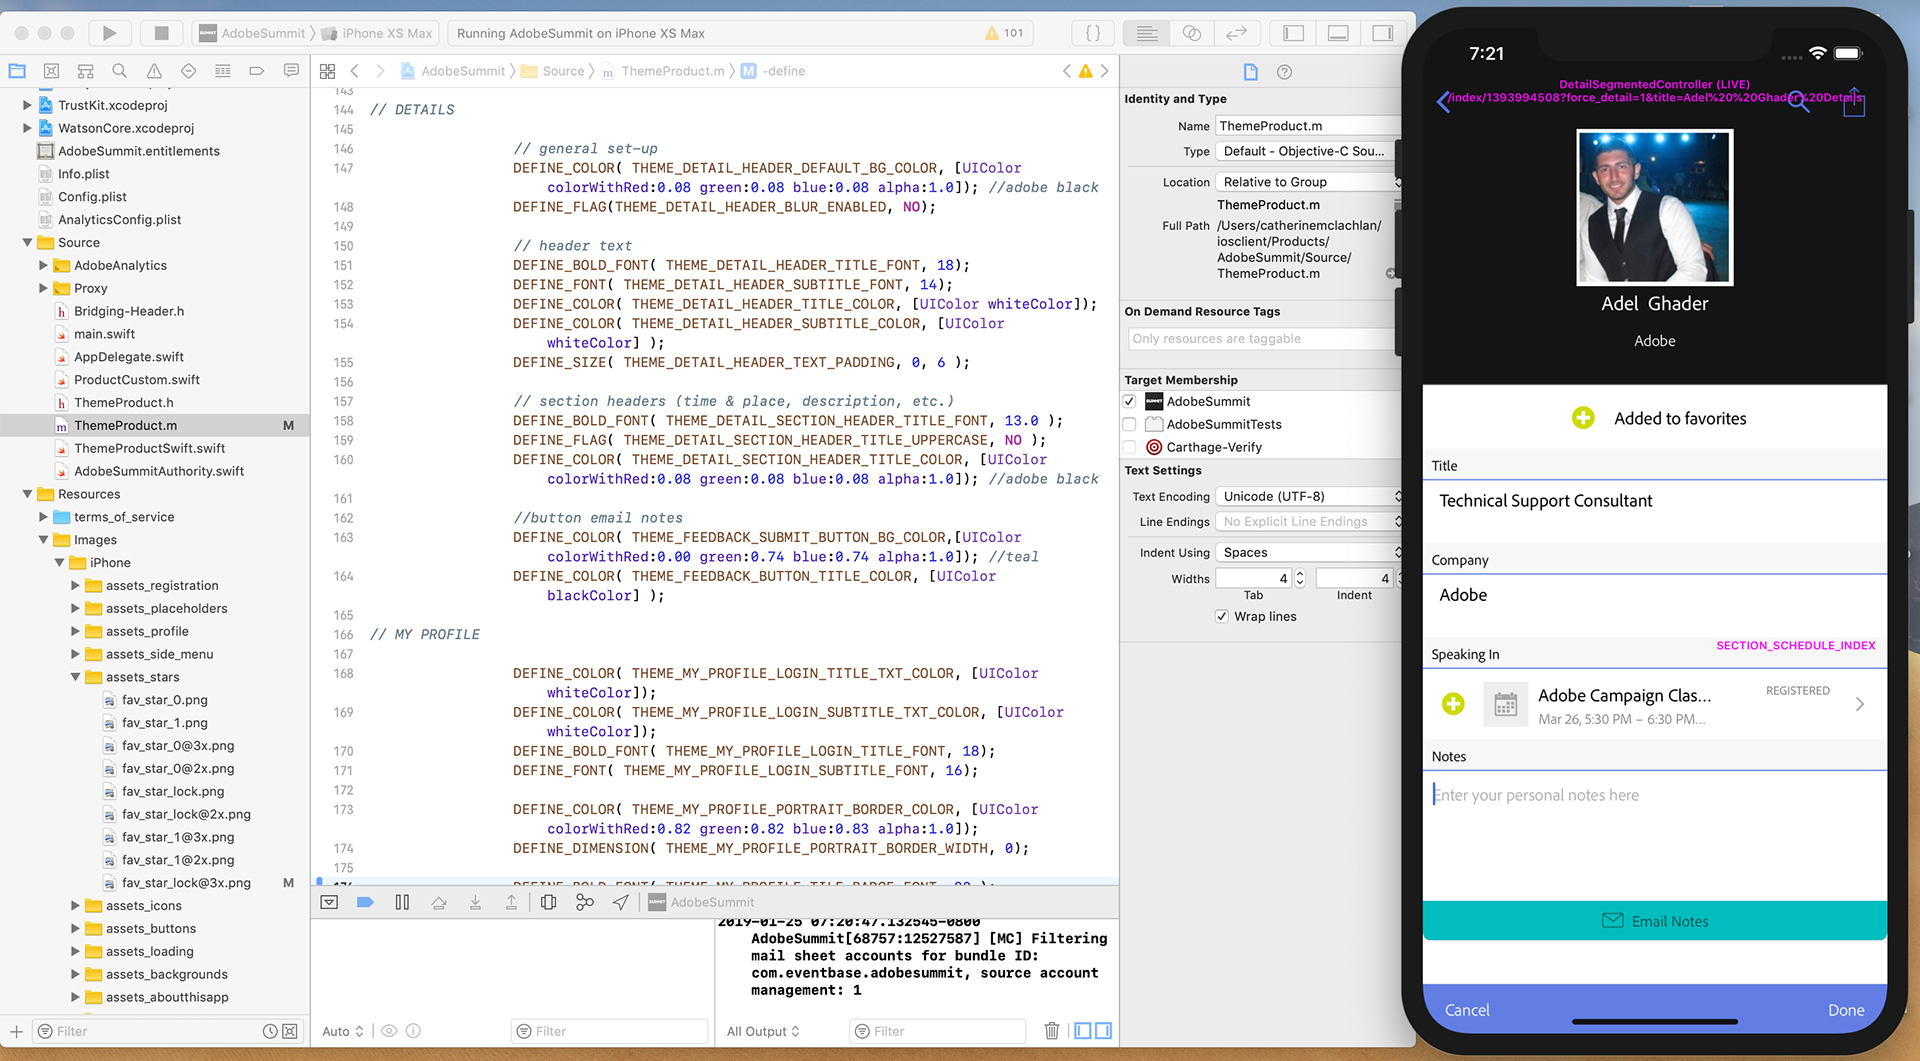Toggle breakpoints activation in debug bar
This screenshot has width=1920, height=1061.
(x=365, y=902)
